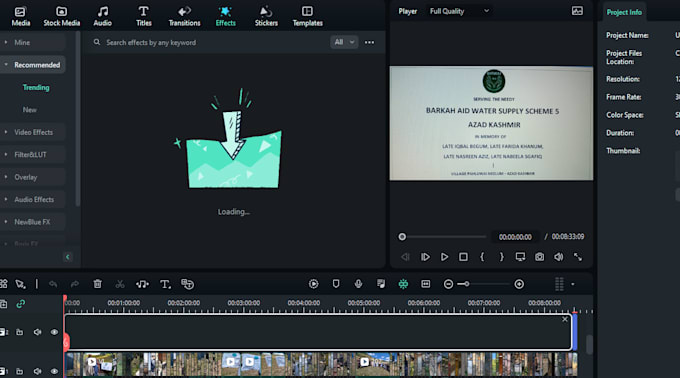Delete the selected clip
The image size is (680, 378).
[x=98, y=284]
